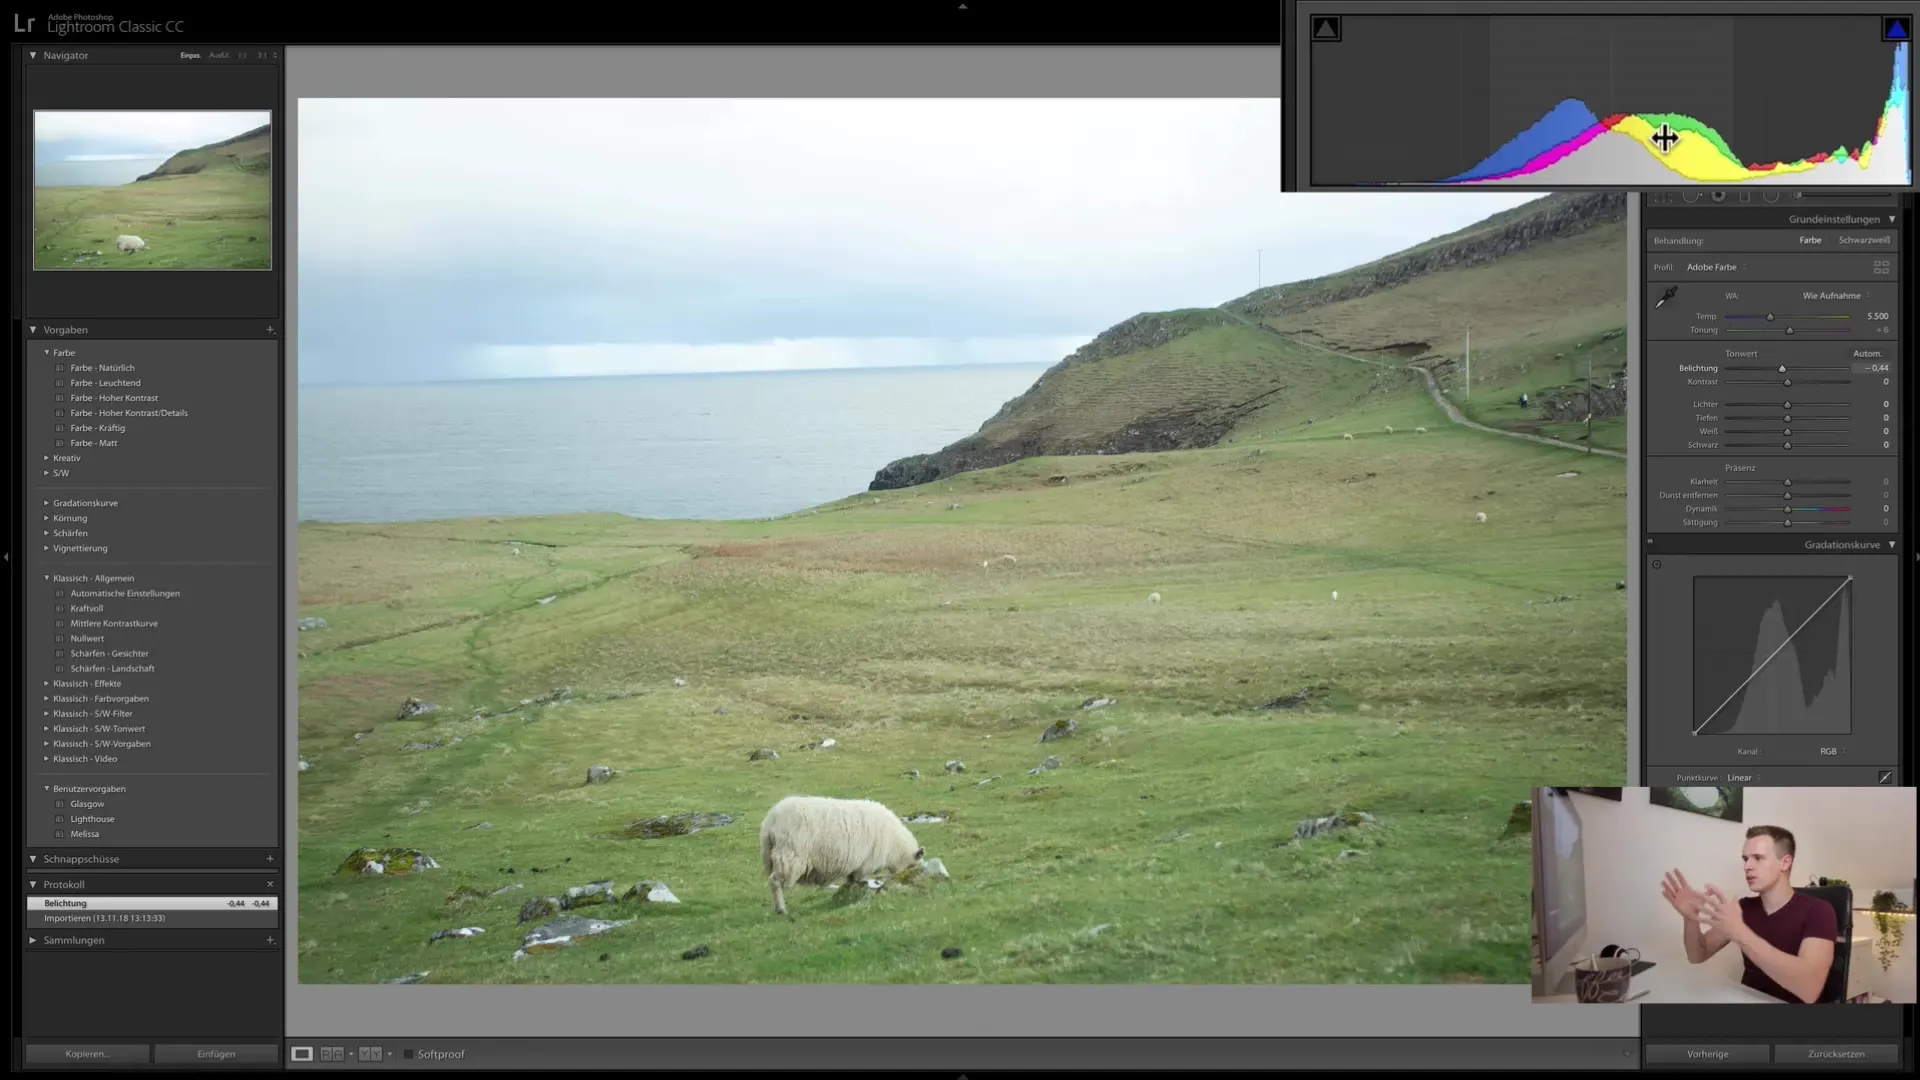Viewport: 1920px width, 1080px height.
Task: Click the Lightroom Lr logo
Action: click(x=24, y=23)
